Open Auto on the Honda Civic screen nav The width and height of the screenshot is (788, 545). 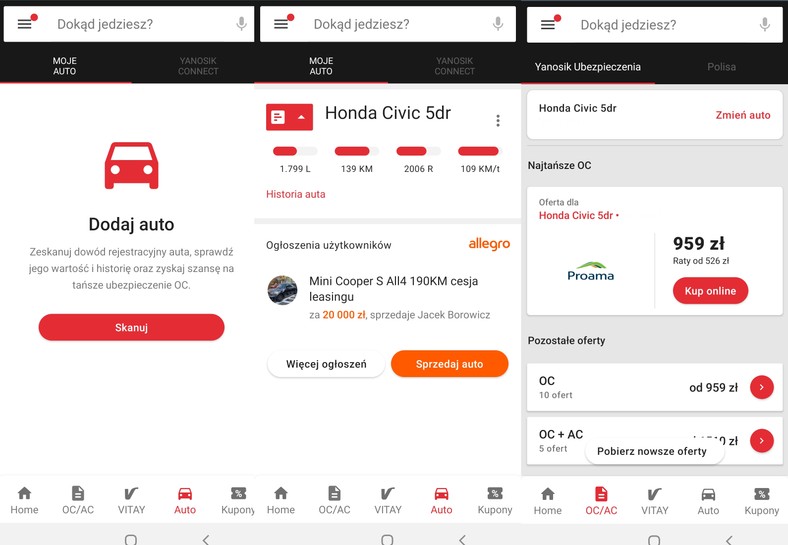pos(441,500)
